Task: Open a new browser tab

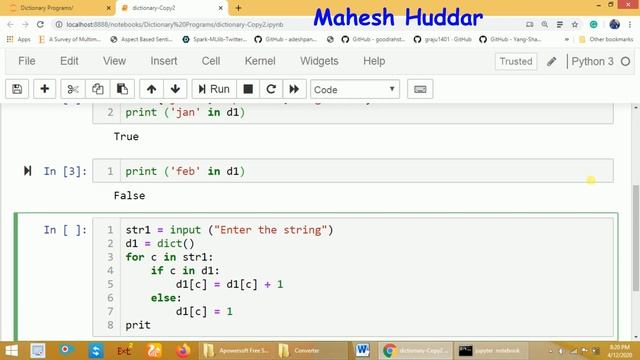Action: tap(238, 8)
